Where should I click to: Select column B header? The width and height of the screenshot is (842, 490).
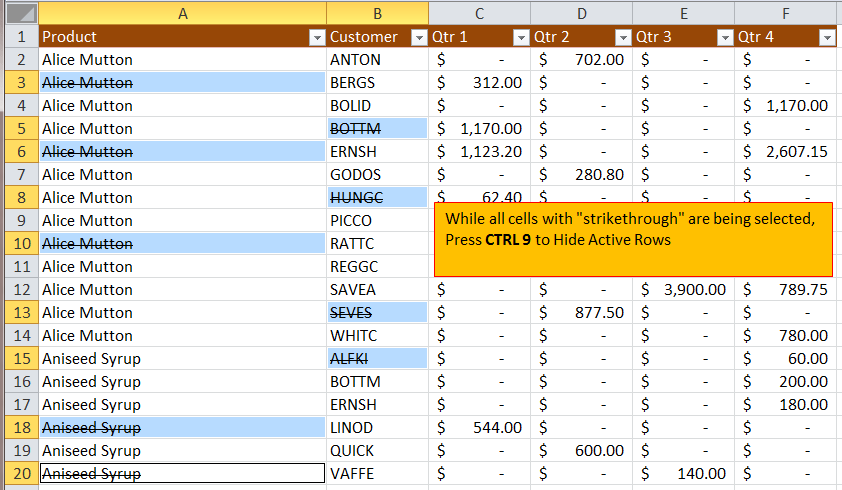[x=377, y=13]
